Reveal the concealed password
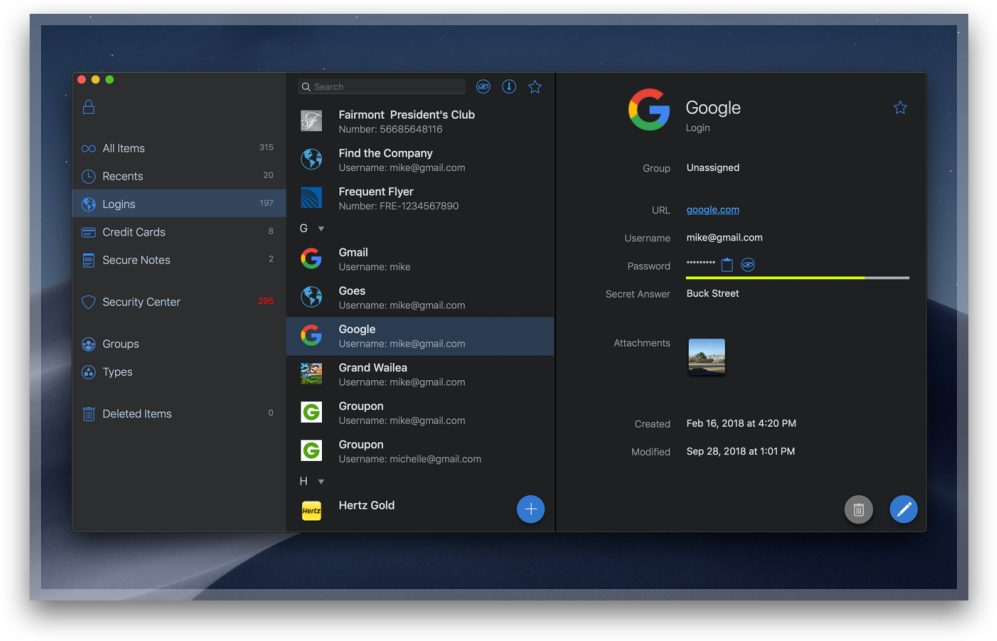This screenshot has width=997, height=641. click(748, 264)
